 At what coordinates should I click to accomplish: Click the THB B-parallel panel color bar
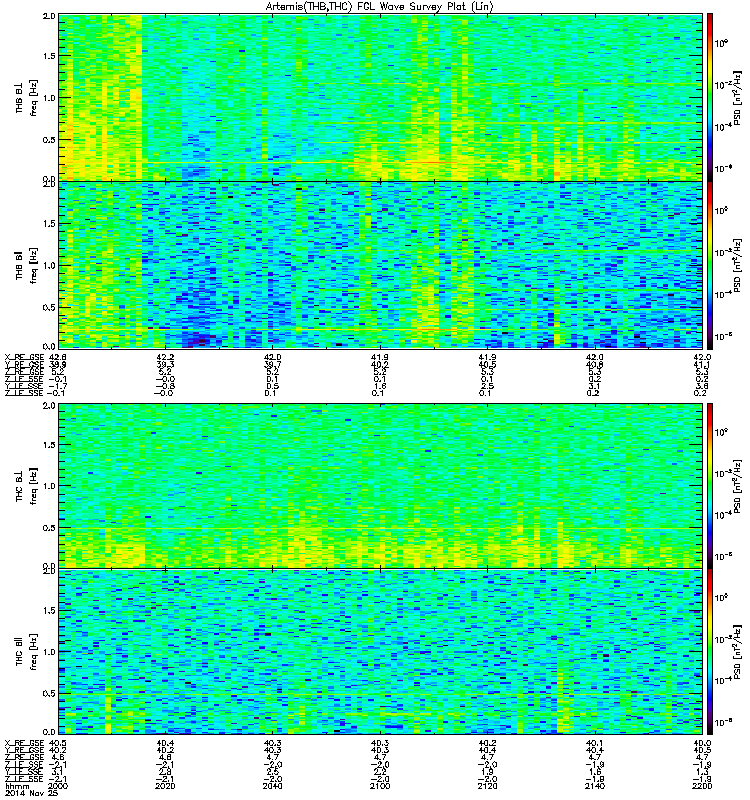click(710, 265)
